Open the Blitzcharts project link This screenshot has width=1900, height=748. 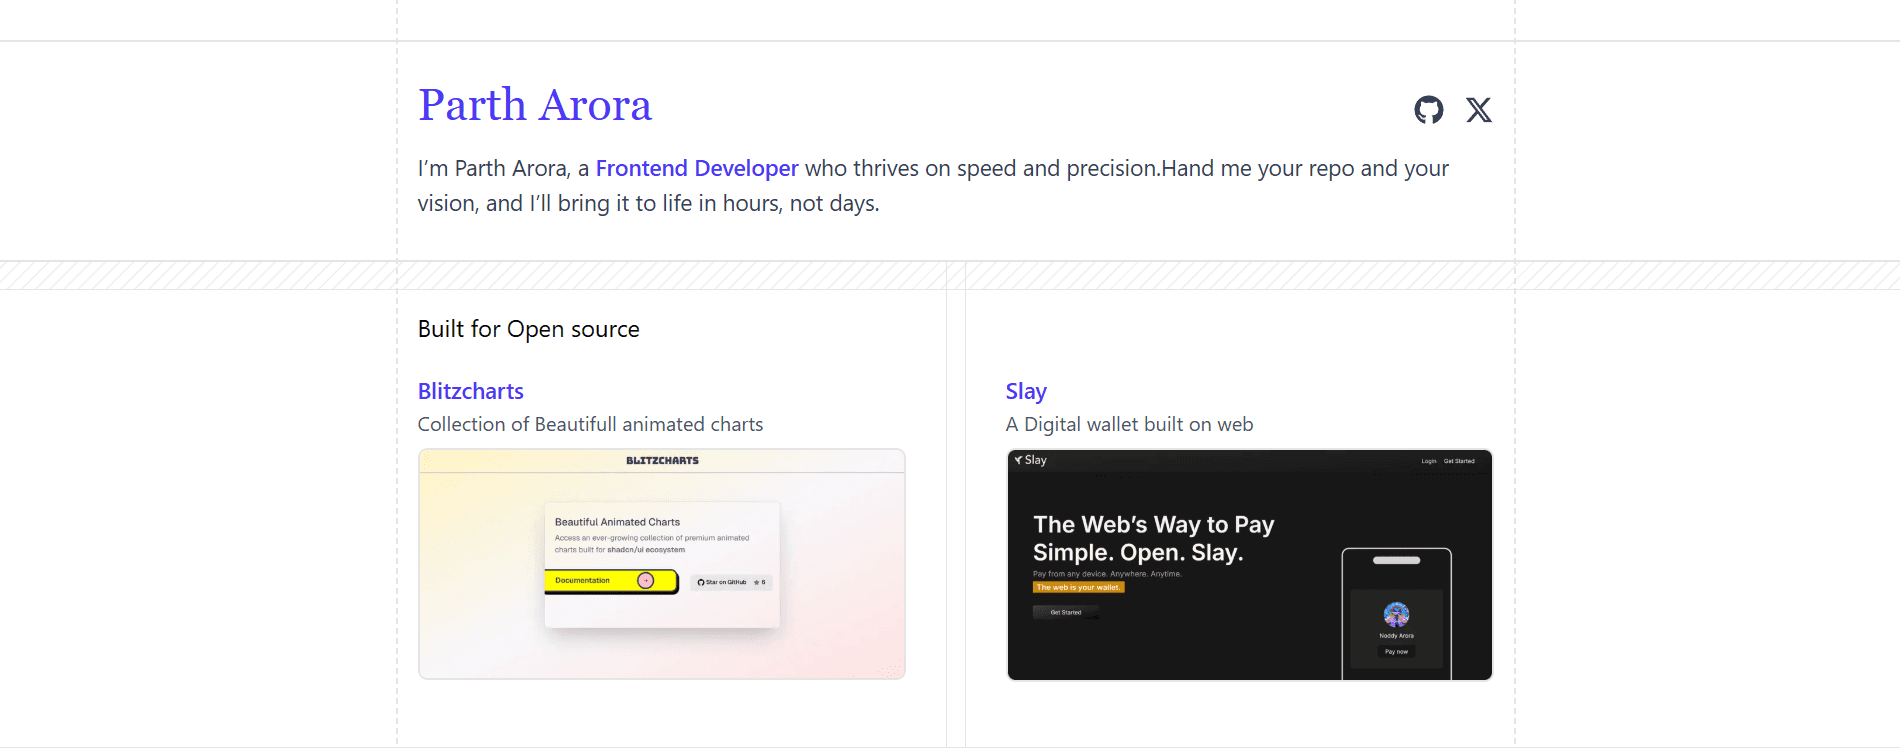[470, 391]
